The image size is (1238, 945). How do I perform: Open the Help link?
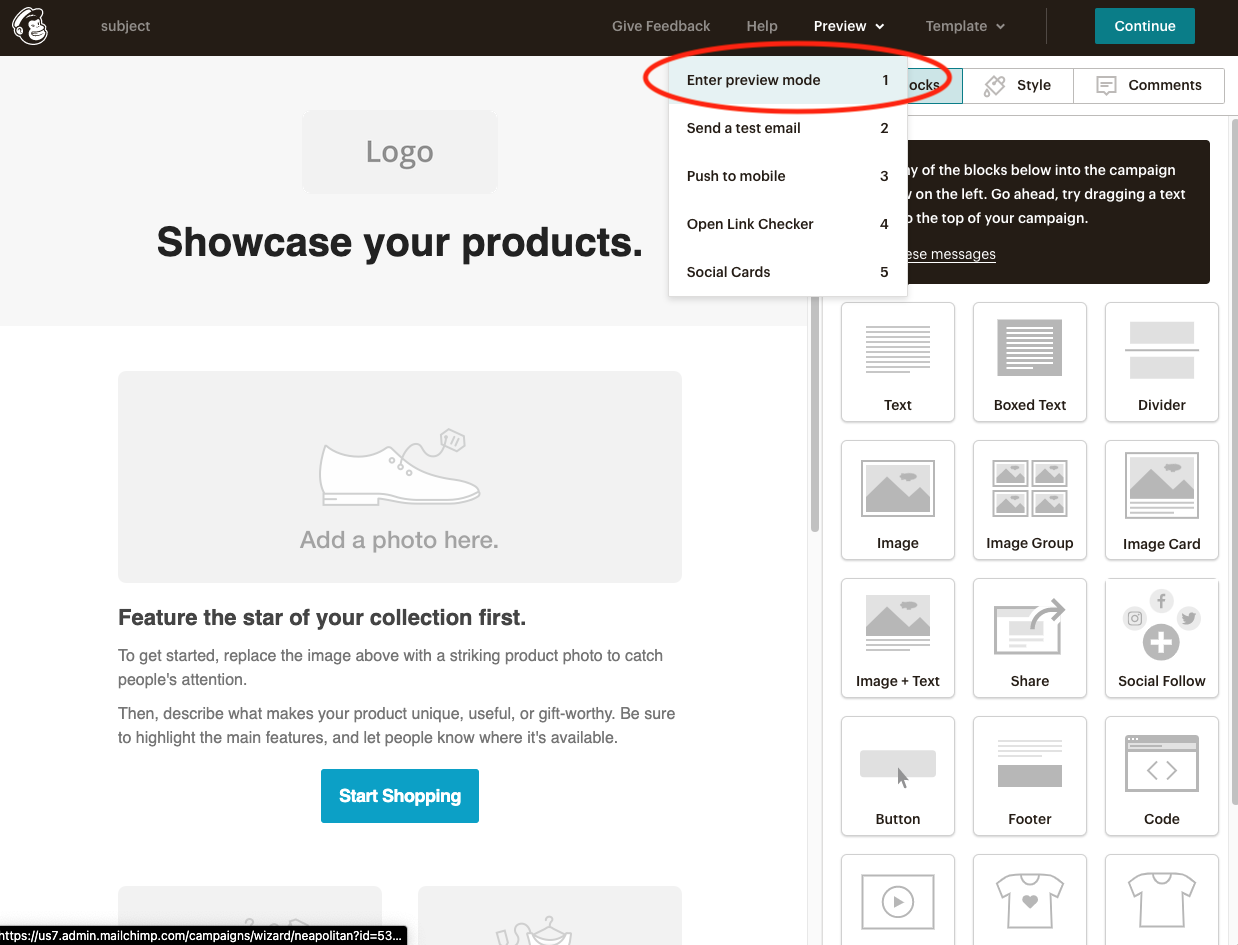point(762,26)
